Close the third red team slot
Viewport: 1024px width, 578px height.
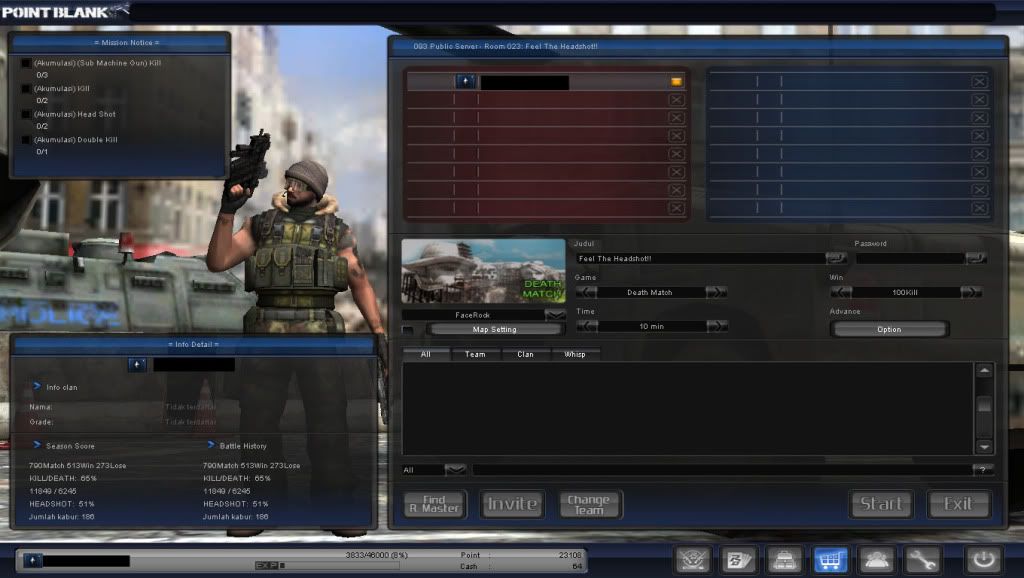tap(677, 118)
